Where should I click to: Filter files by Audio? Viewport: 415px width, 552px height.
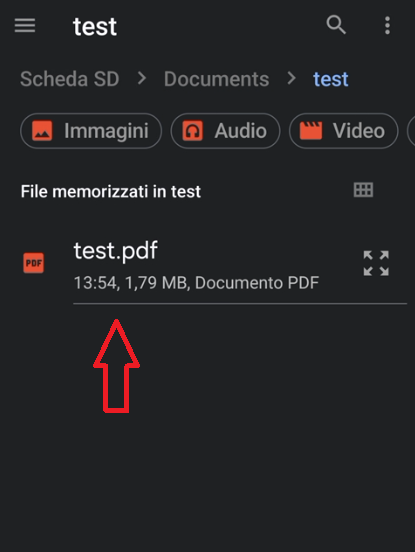click(225, 131)
